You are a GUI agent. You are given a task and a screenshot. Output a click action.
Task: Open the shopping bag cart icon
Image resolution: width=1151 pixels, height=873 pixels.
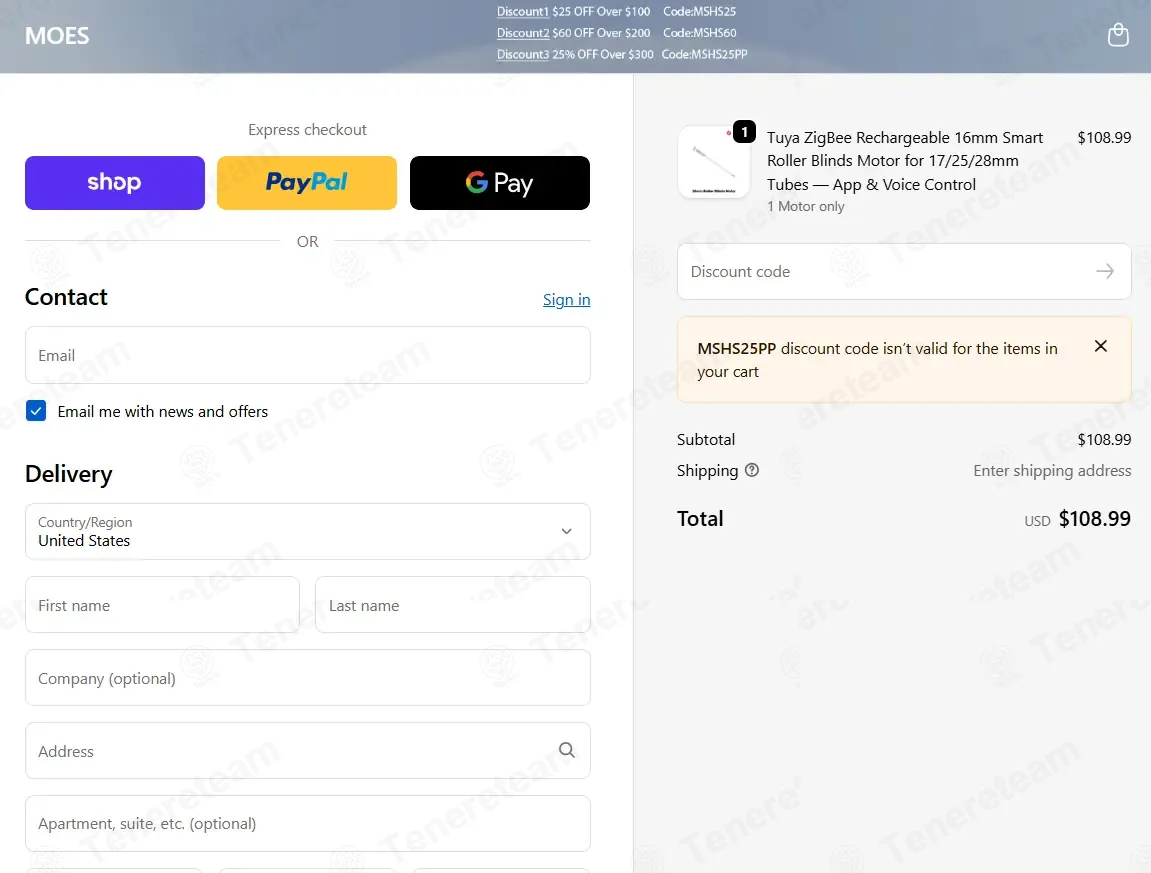(1117, 35)
